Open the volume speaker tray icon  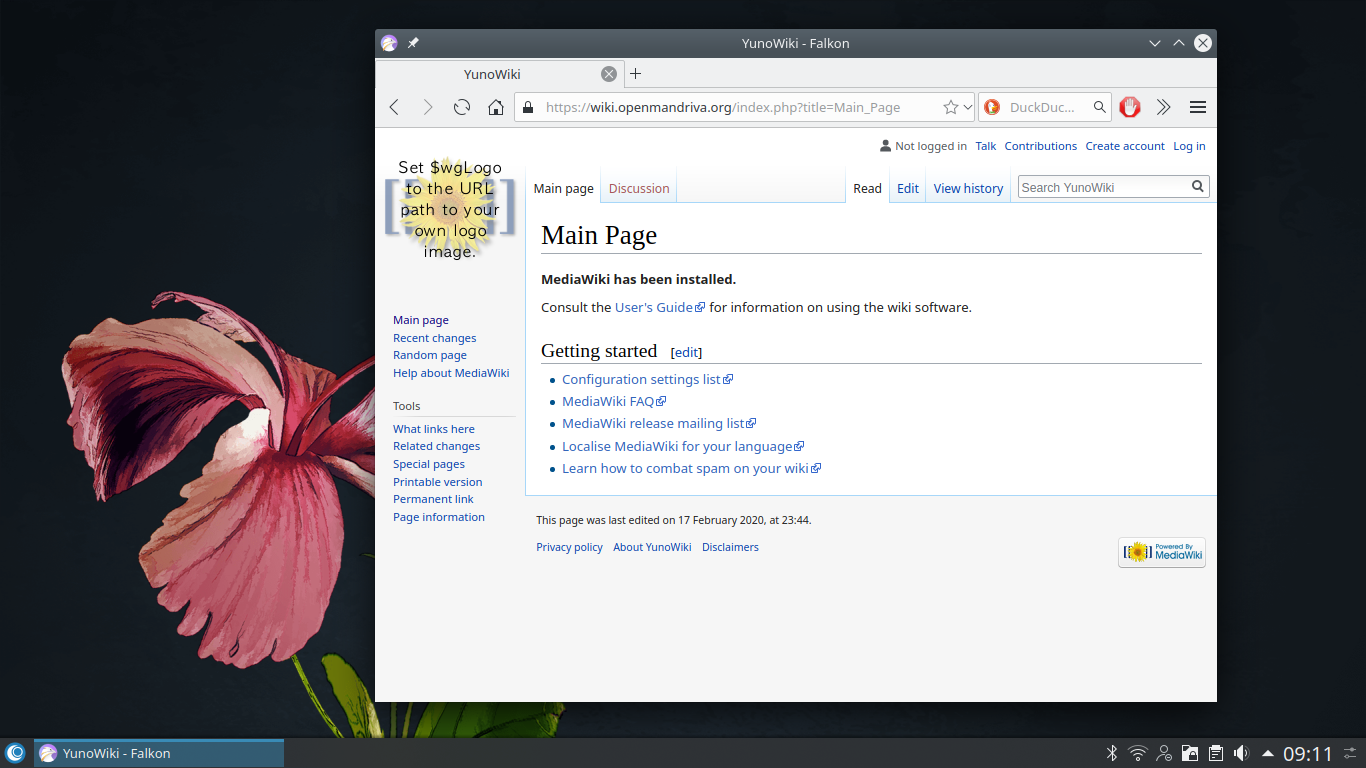click(1241, 753)
